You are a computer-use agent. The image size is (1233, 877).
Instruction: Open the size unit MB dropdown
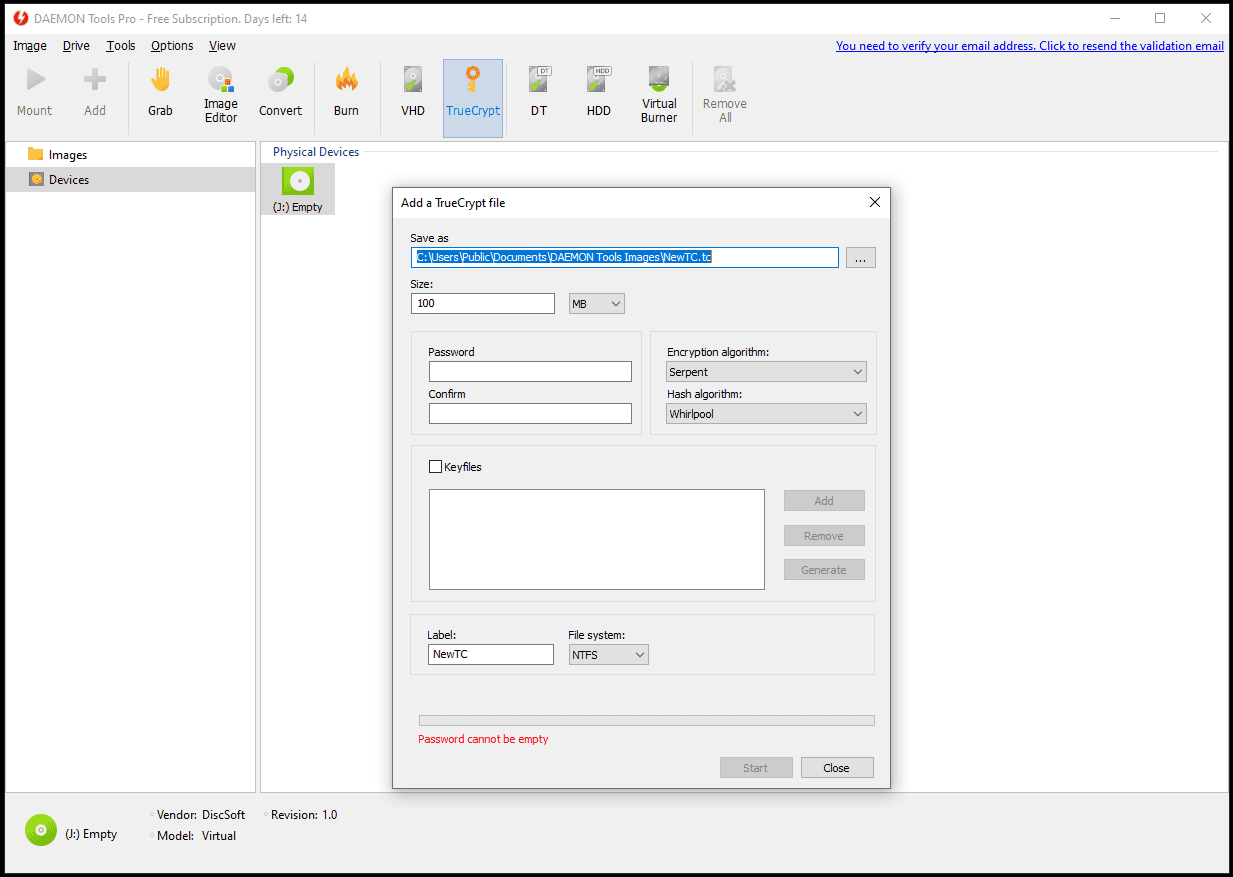pos(596,303)
